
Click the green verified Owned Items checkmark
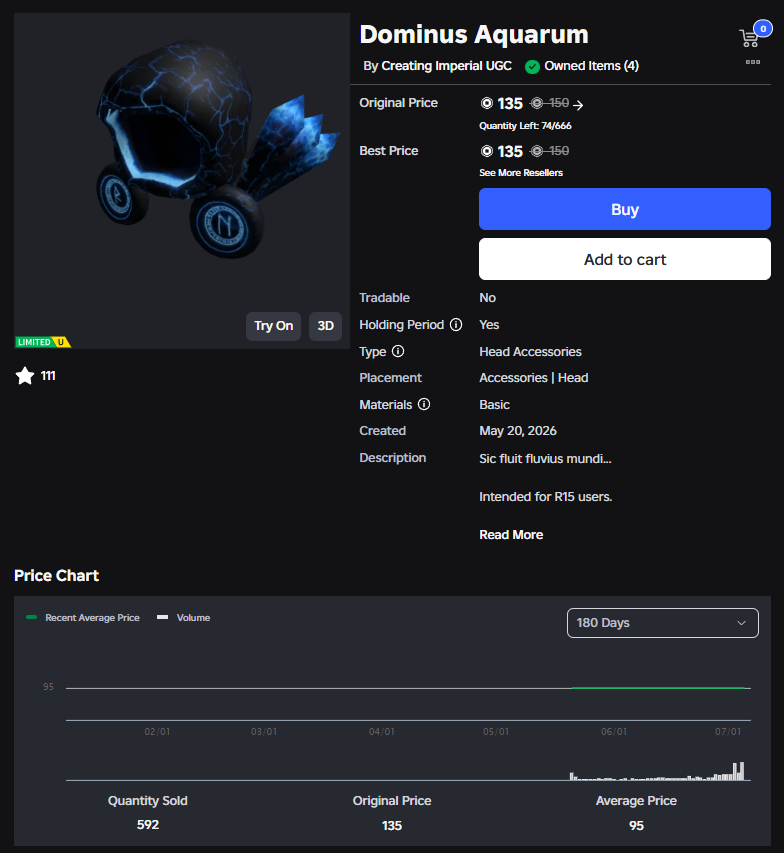tap(532, 66)
